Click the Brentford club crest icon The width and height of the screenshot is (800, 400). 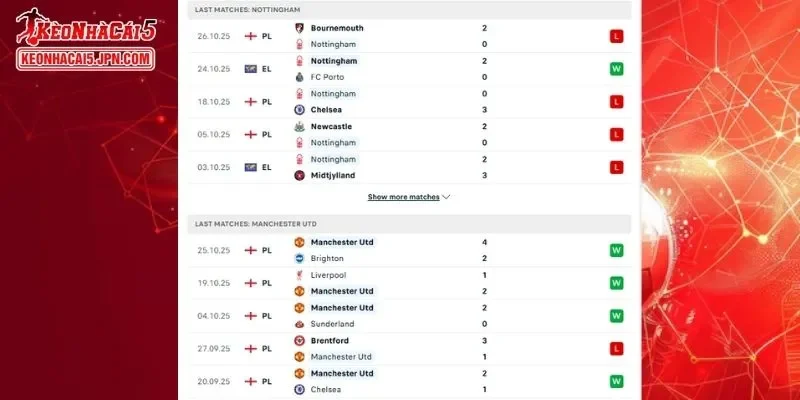(299, 340)
